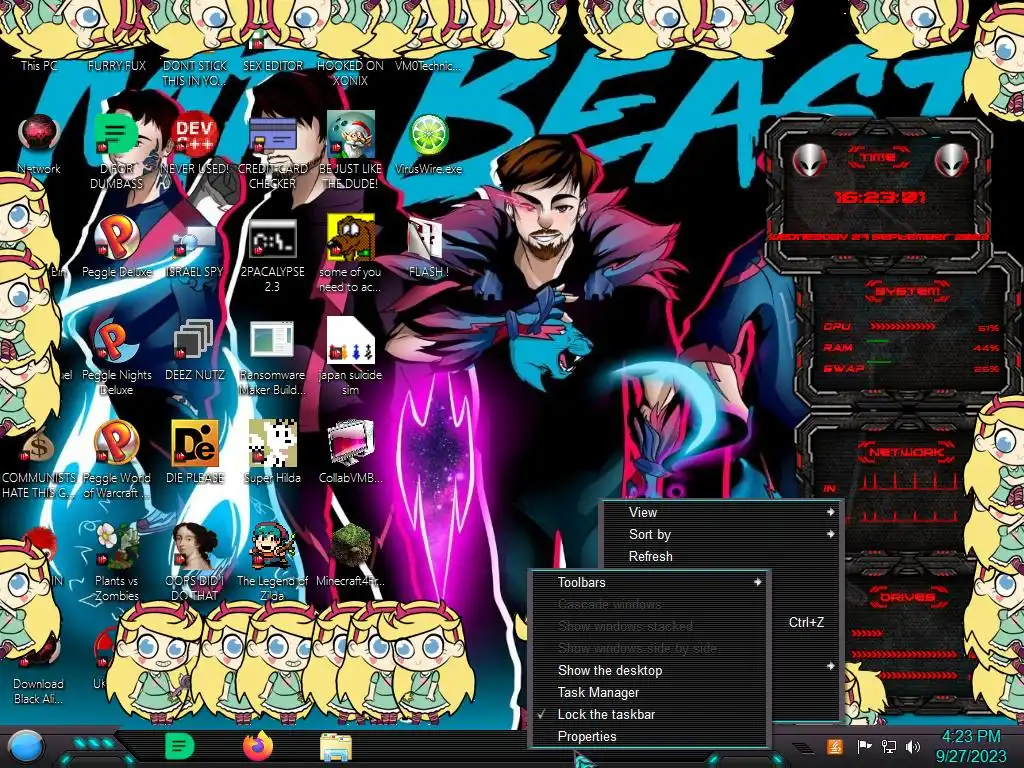Viewport: 1024px width, 768px height.
Task: Click the left alien head on the time widget
Action: pos(809,159)
